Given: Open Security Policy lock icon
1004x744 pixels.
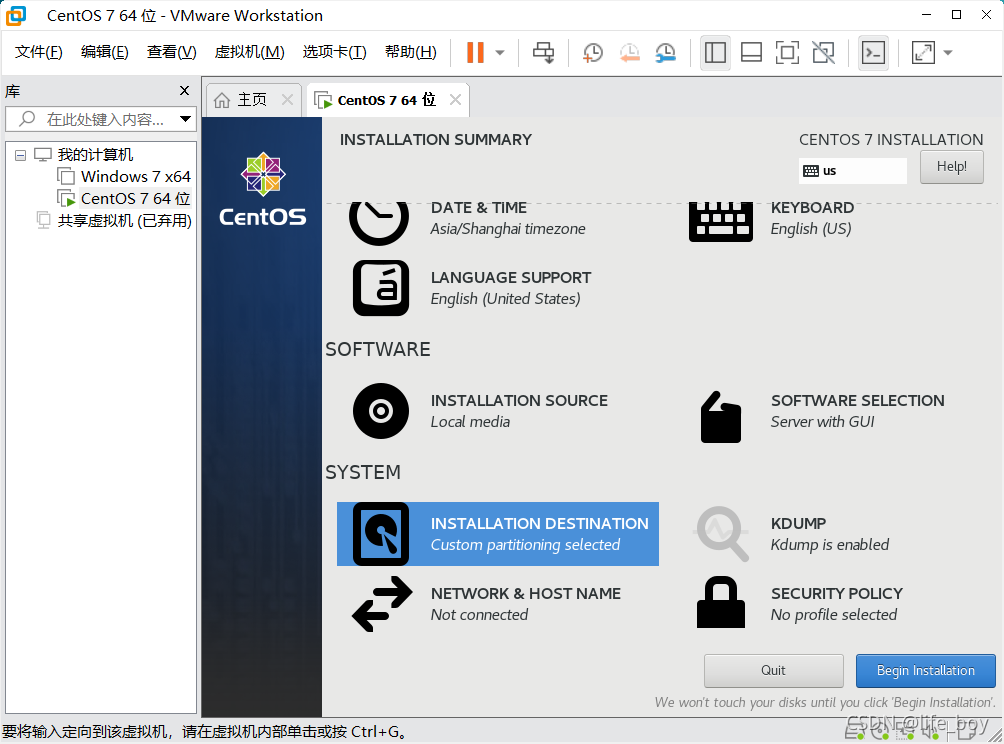Looking at the screenshot, I should coord(720,602).
